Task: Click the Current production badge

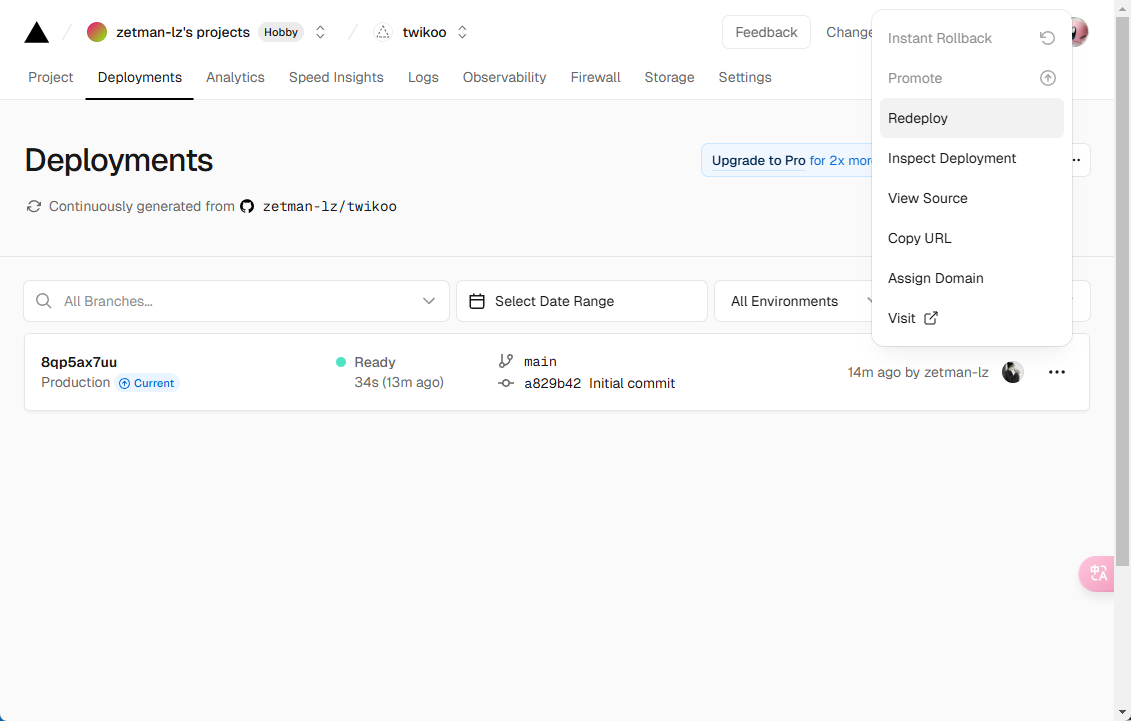Action: (147, 383)
